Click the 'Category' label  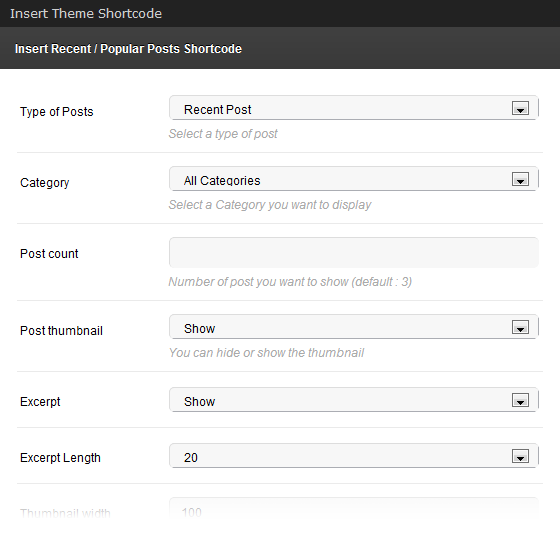[45, 183]
